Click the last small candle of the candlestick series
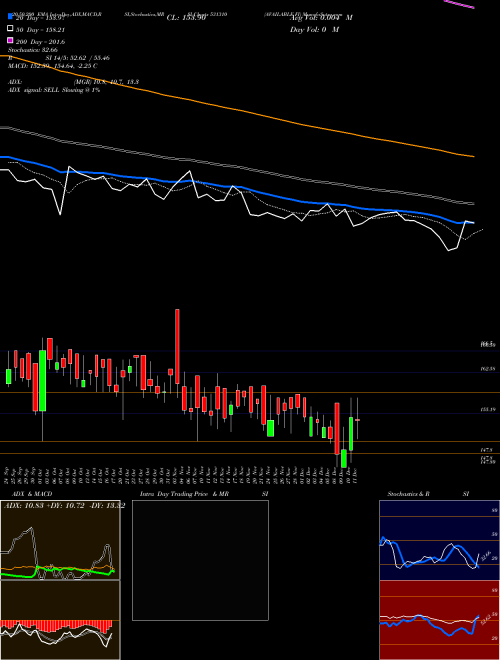 (x=357, y=420)
